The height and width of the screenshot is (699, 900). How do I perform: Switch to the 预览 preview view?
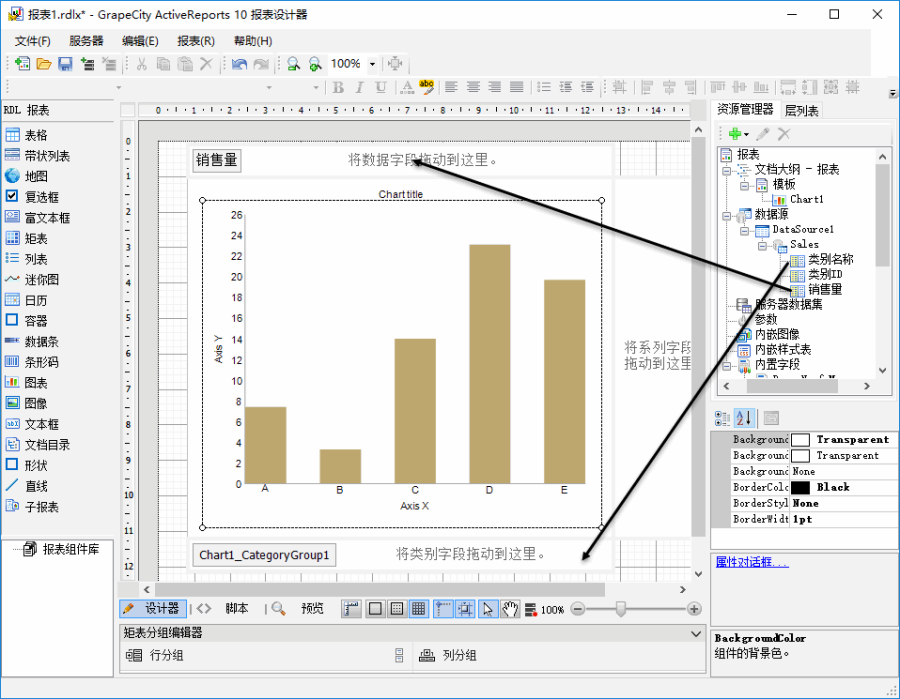pyautogui.click(x=312, y=608)
